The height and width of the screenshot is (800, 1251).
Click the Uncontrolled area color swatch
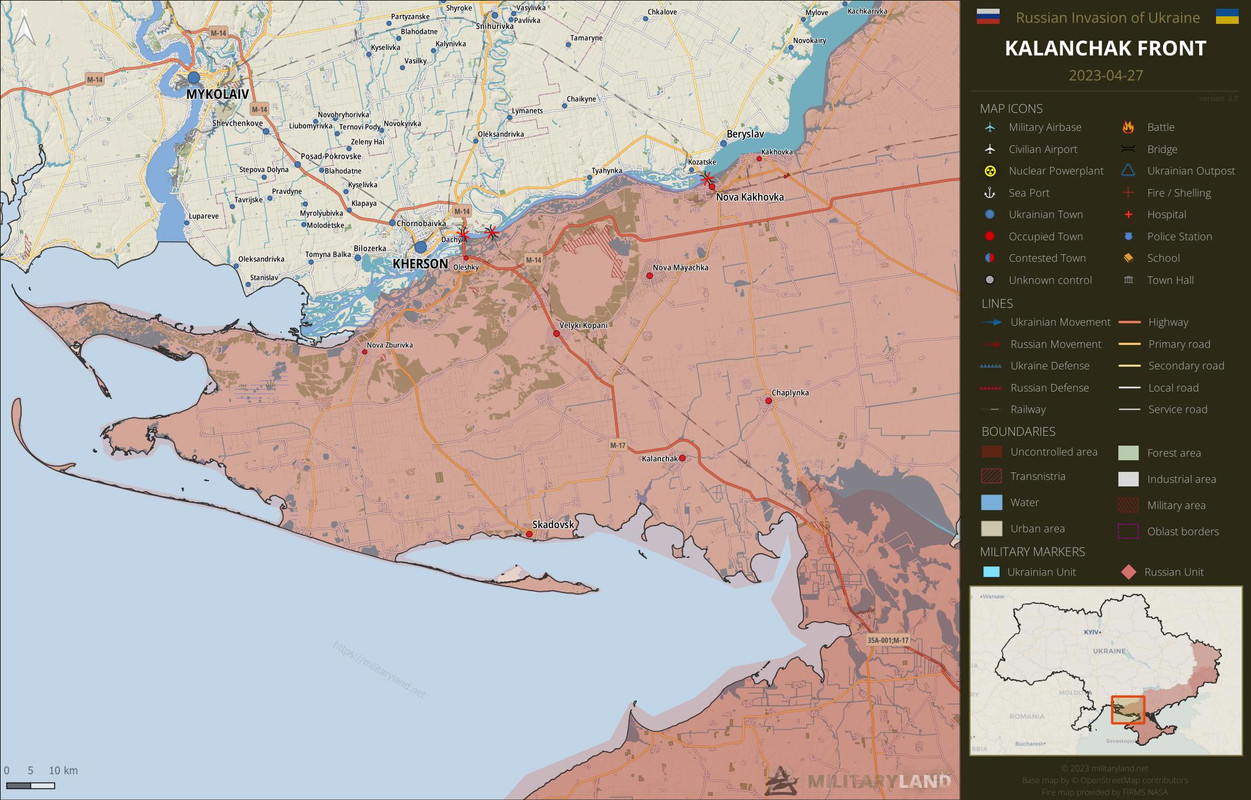(x=991, y=452)
